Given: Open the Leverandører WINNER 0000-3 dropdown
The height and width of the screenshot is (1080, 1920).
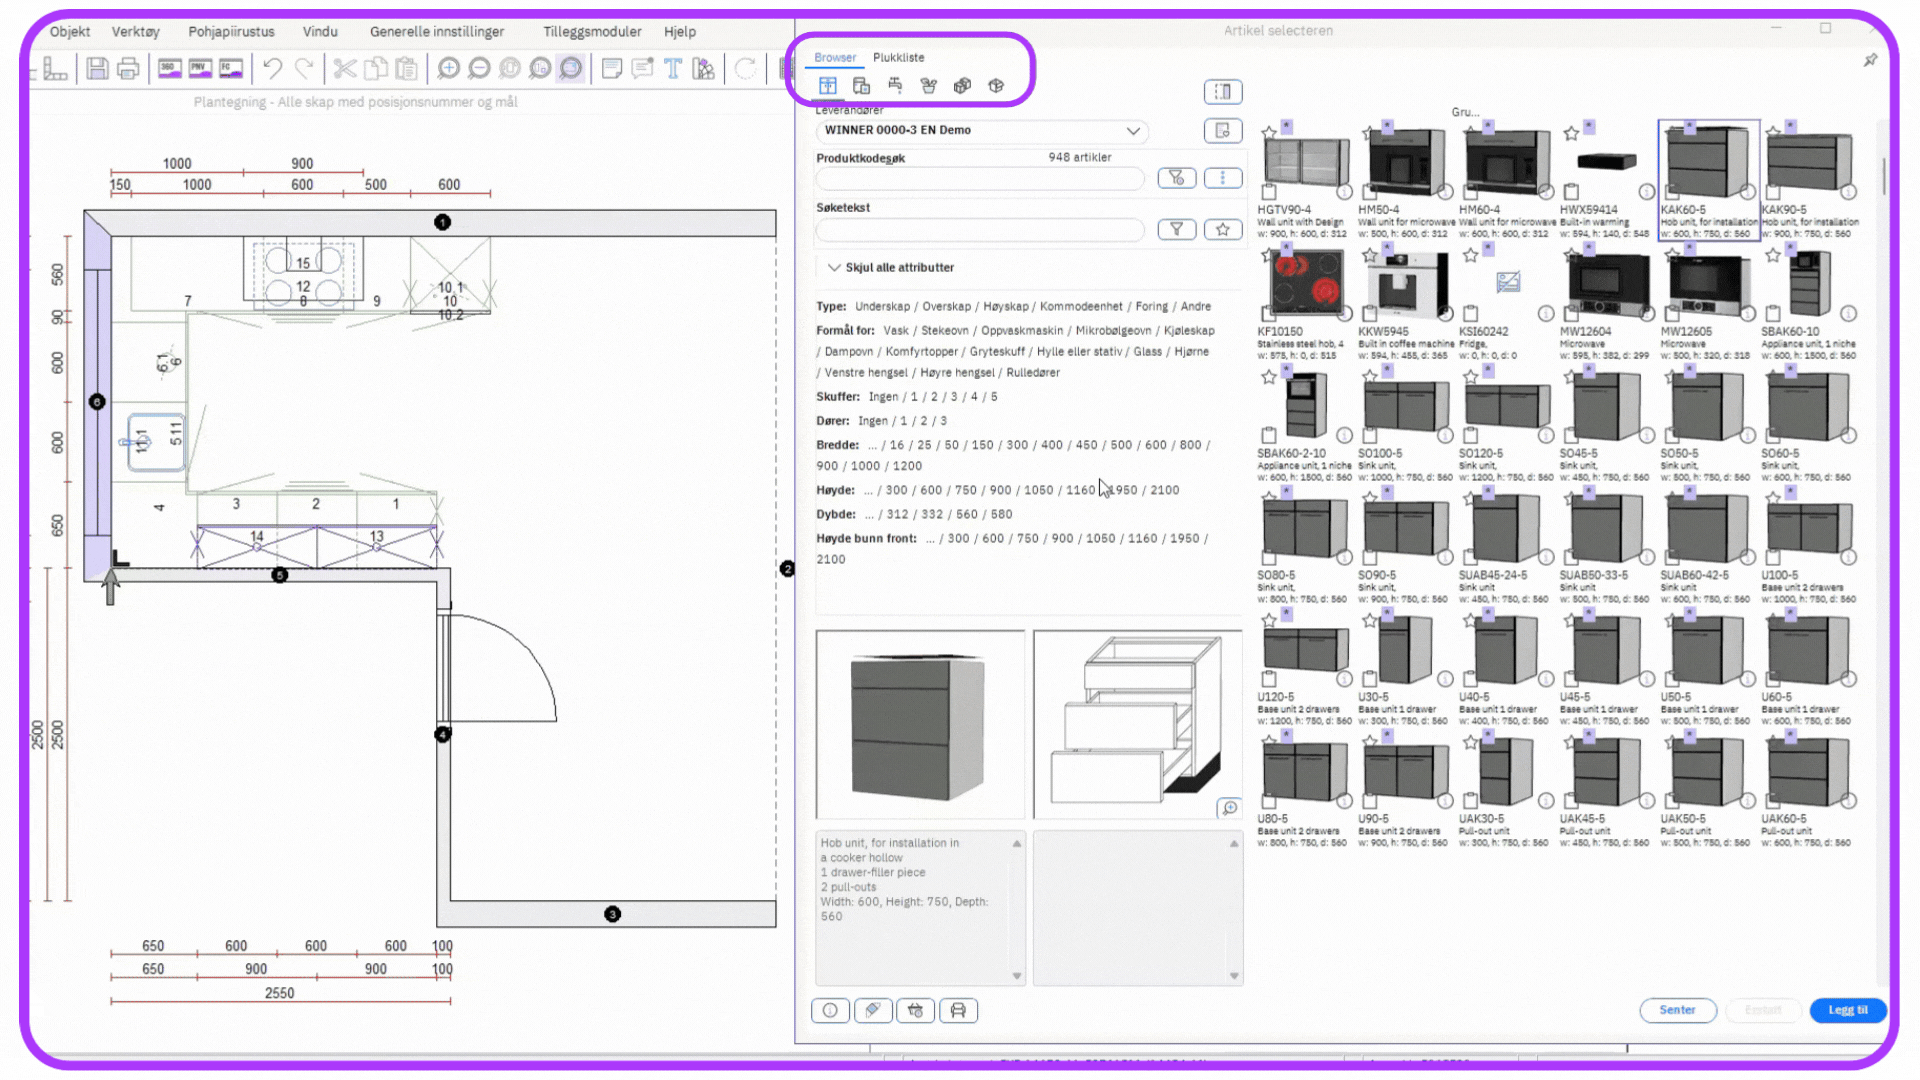Looking at the screenshot, I should coord(1132,131).
